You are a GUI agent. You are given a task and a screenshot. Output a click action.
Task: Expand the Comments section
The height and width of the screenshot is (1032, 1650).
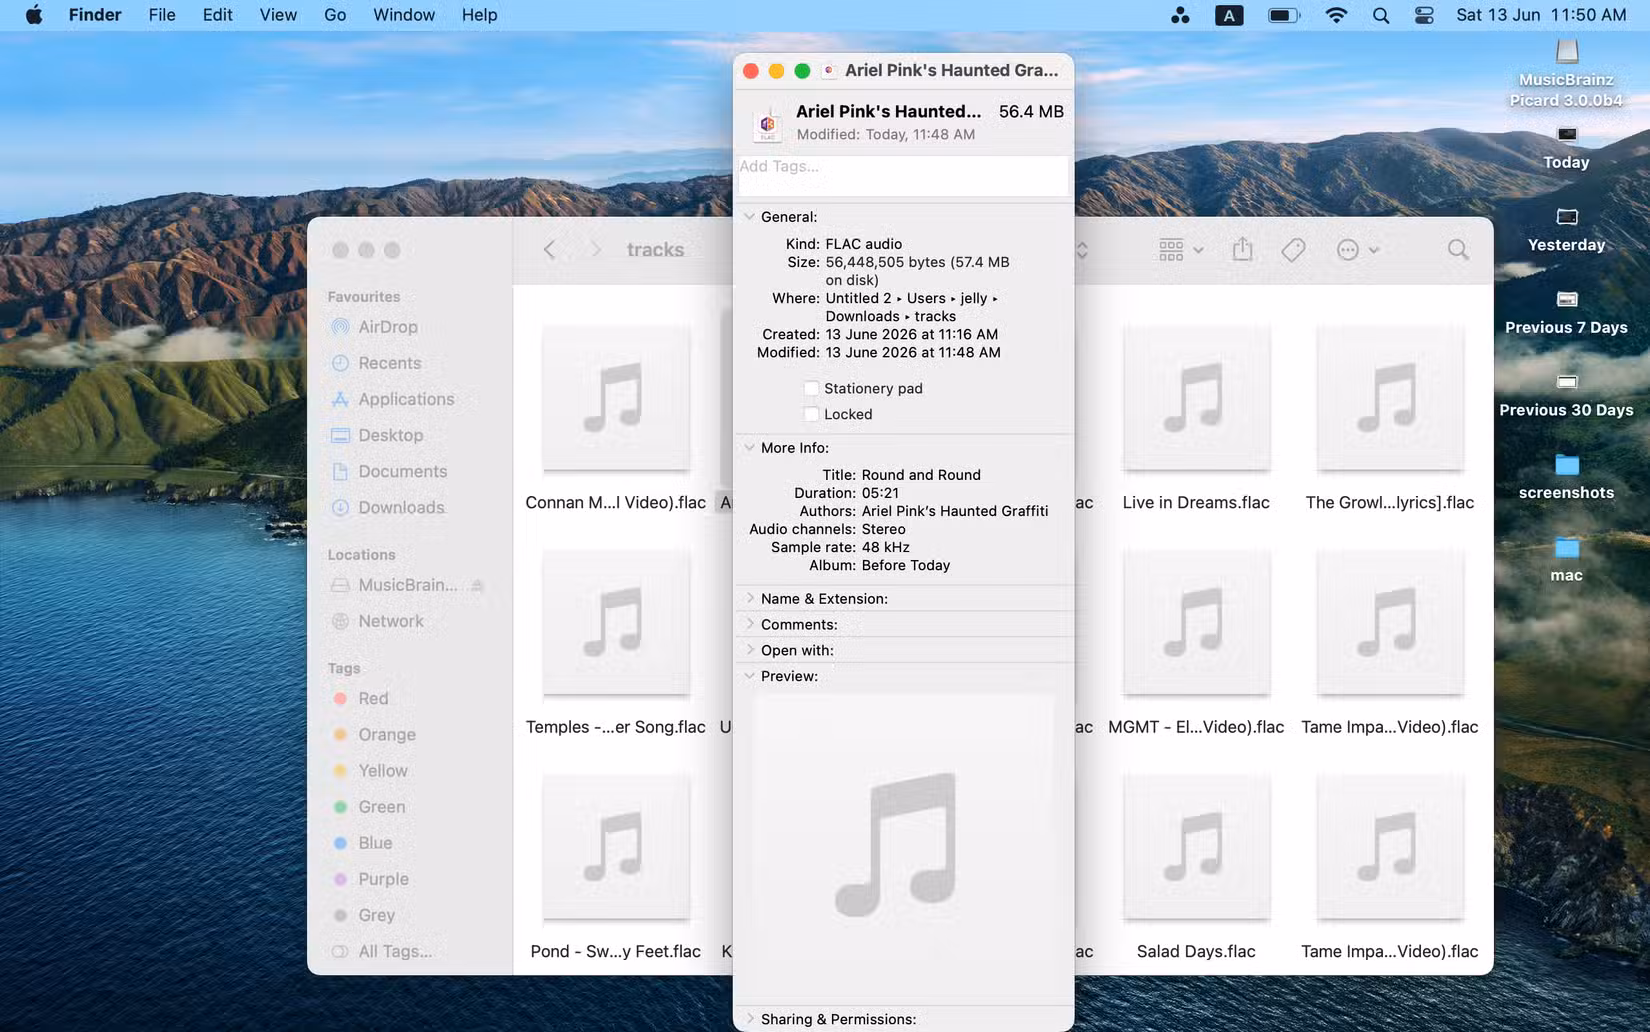click(749, 624)
